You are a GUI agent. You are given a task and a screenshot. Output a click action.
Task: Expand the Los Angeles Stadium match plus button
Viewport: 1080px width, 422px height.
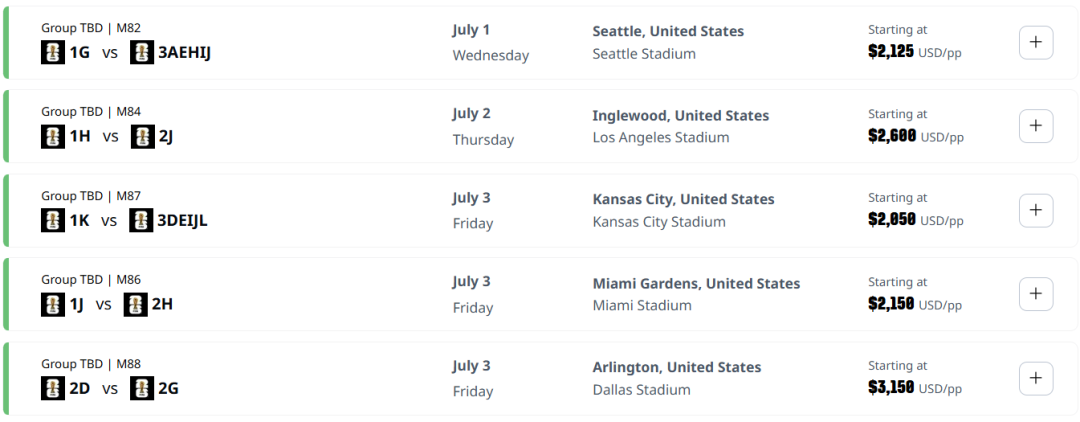coord(1035,127)
